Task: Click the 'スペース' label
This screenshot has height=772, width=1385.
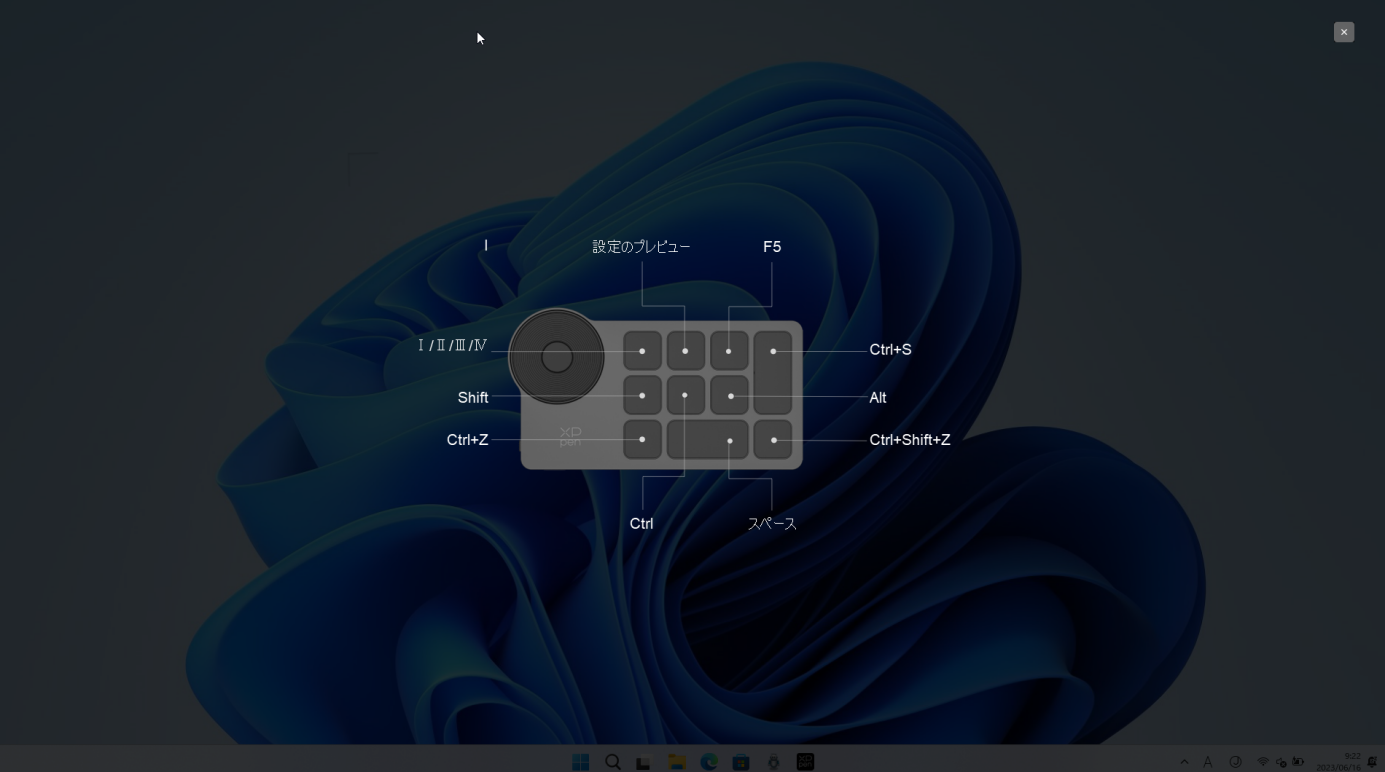Action: (x=772, y=524)
